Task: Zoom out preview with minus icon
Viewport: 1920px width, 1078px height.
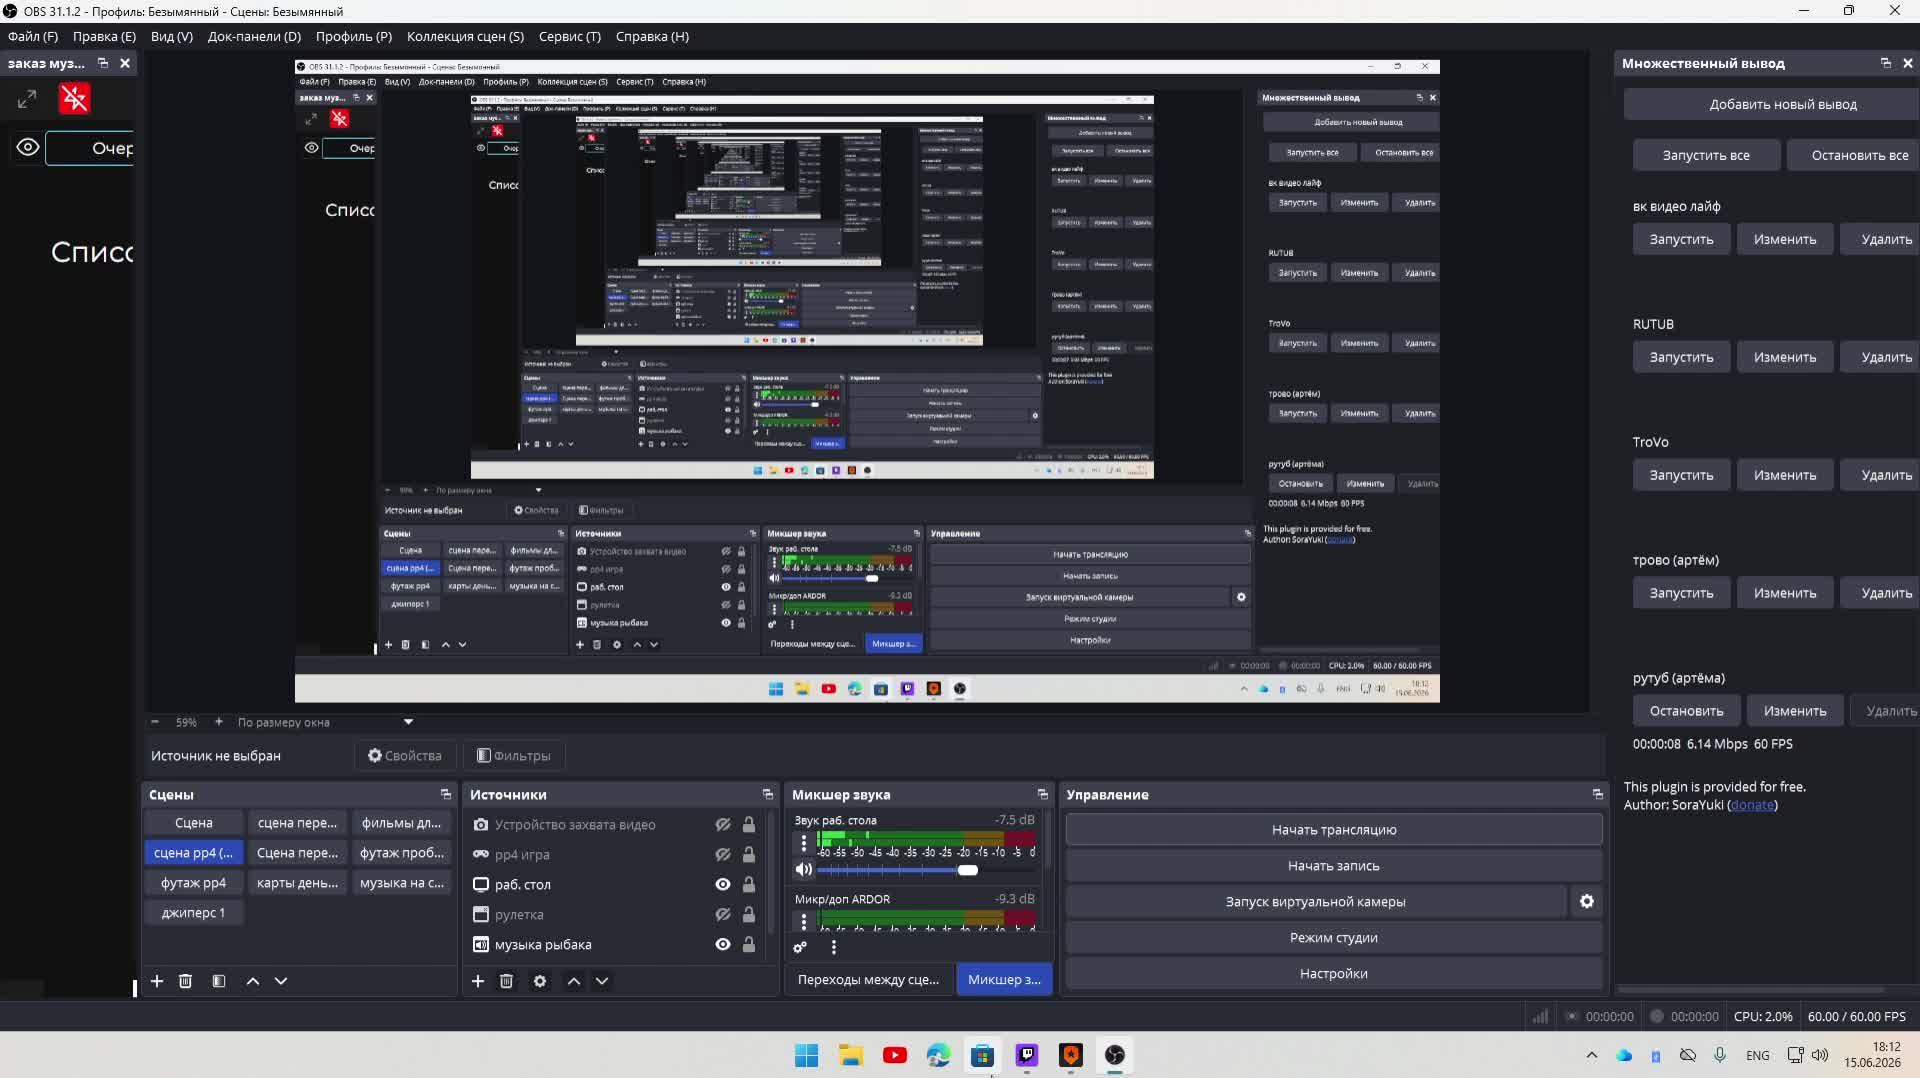Action: point(155,722)
